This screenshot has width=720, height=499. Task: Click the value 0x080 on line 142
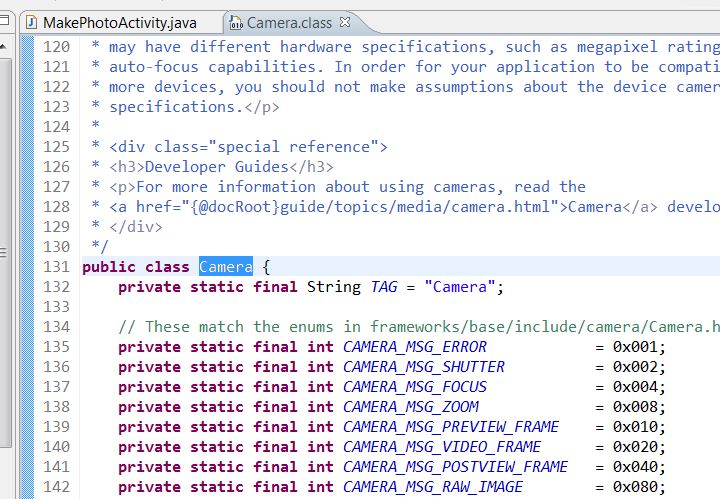point(636,487)
